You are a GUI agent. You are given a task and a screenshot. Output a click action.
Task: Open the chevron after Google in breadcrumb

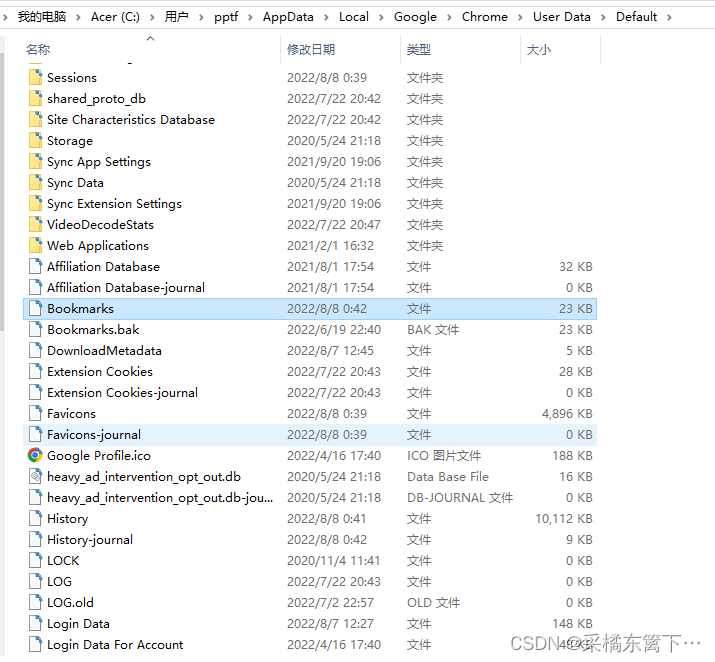(x=449, y=17)
